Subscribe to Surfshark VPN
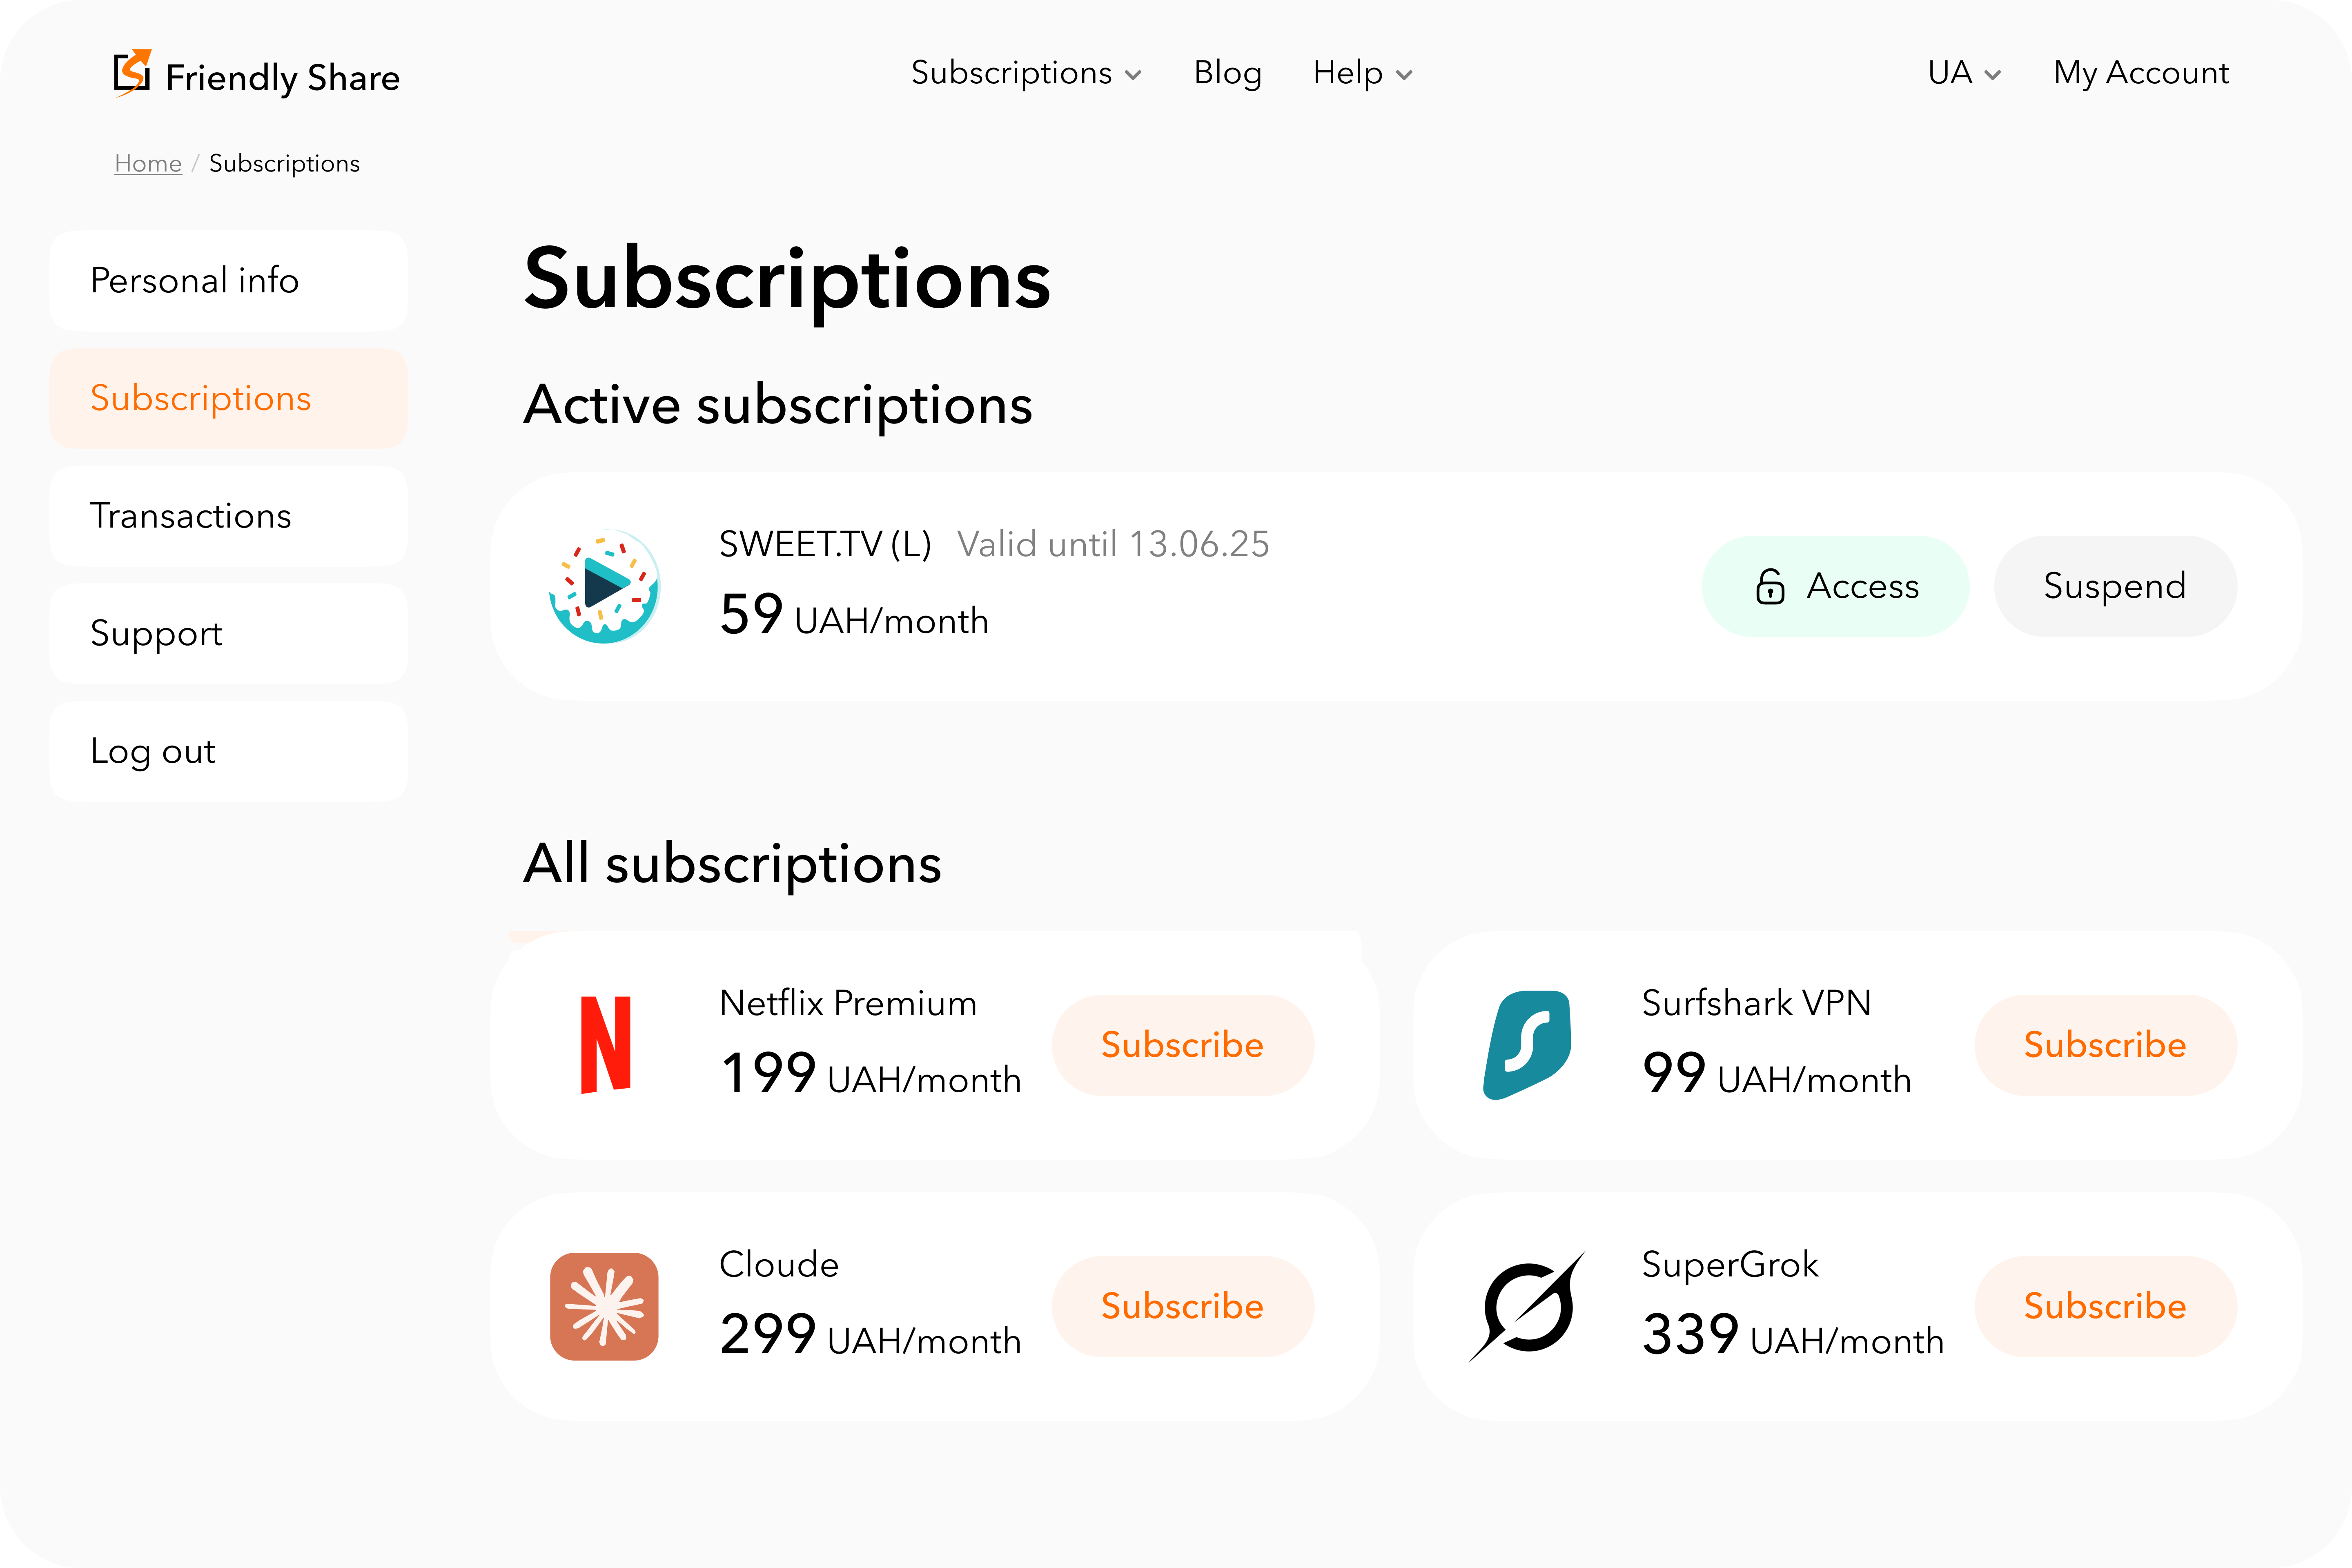 [2104, 1045]
